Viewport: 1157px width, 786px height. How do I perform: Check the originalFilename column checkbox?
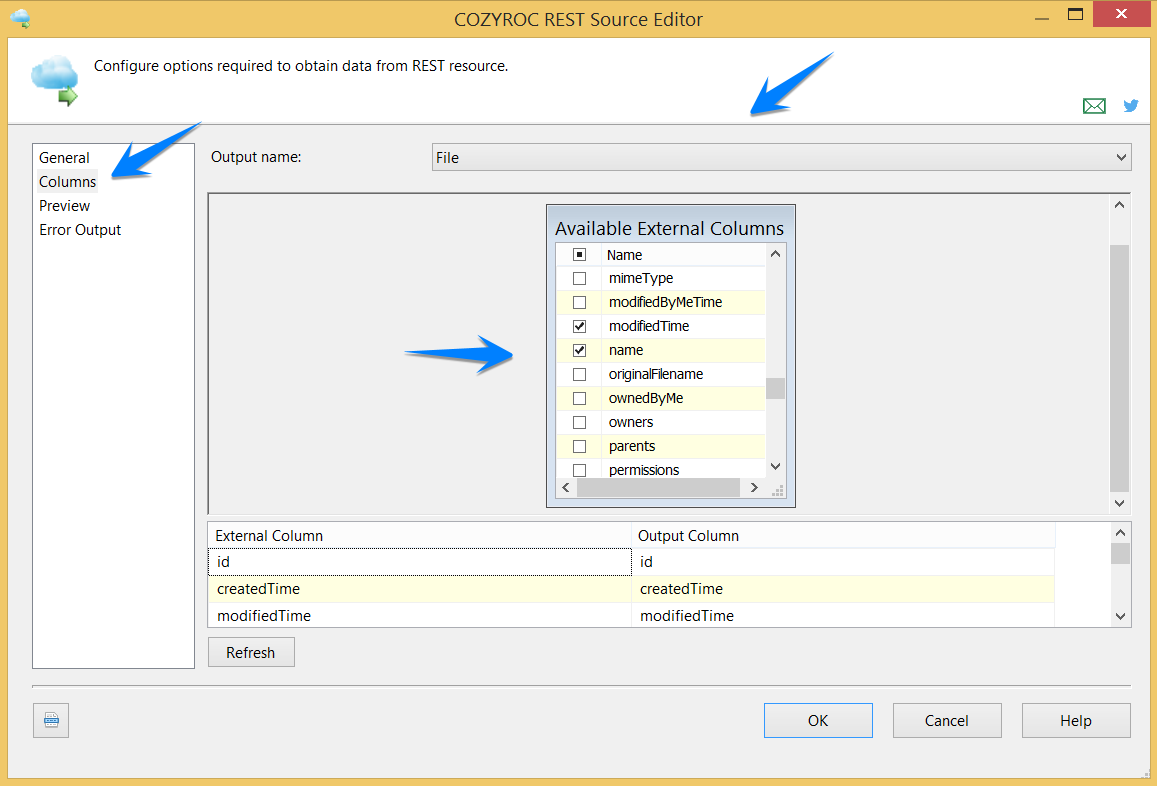(x=579, y=374)
